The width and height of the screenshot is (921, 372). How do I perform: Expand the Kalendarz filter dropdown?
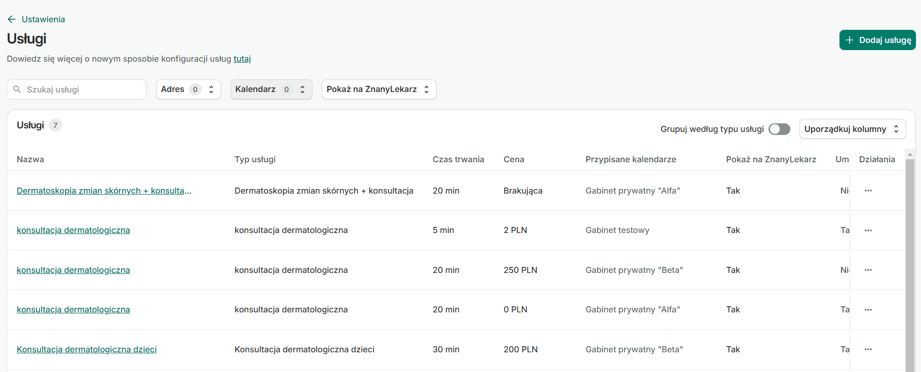click(271, 89)
